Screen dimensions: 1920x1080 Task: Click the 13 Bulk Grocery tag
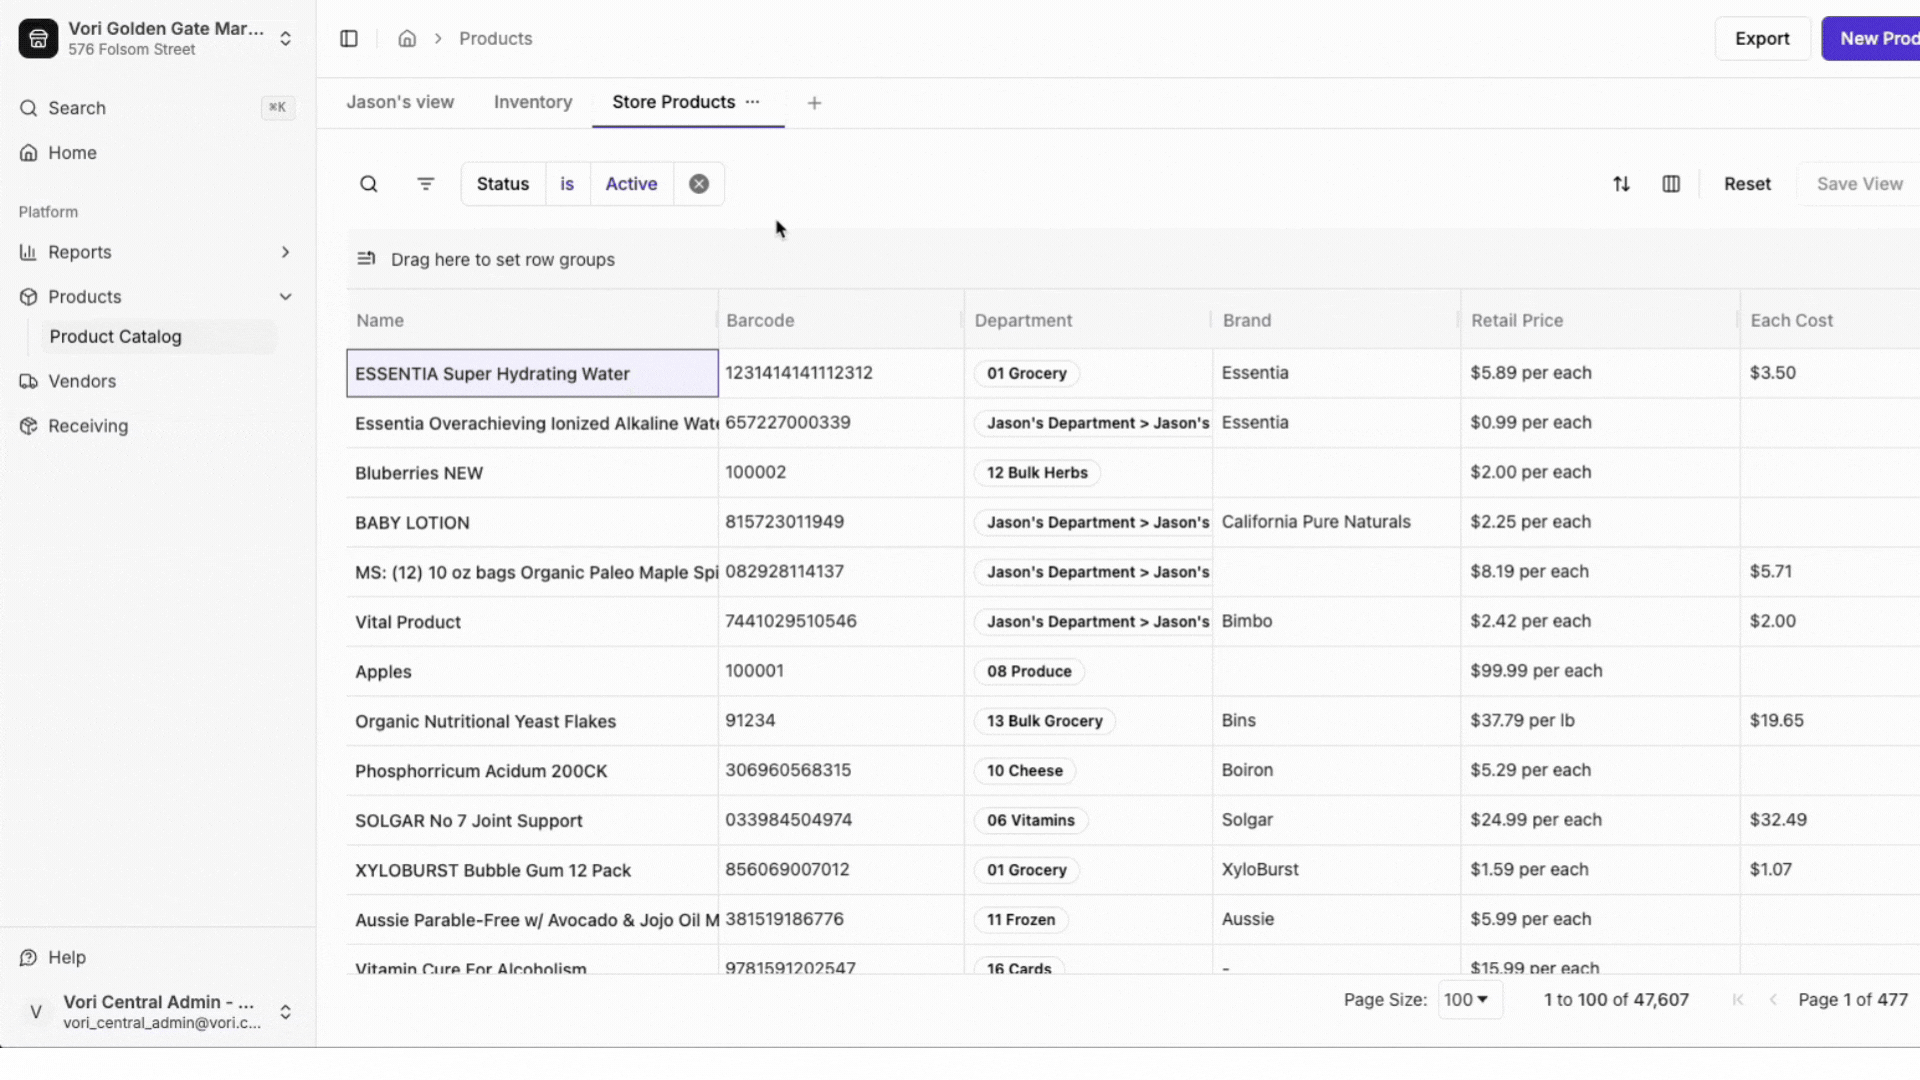(x=1044, y=721)
